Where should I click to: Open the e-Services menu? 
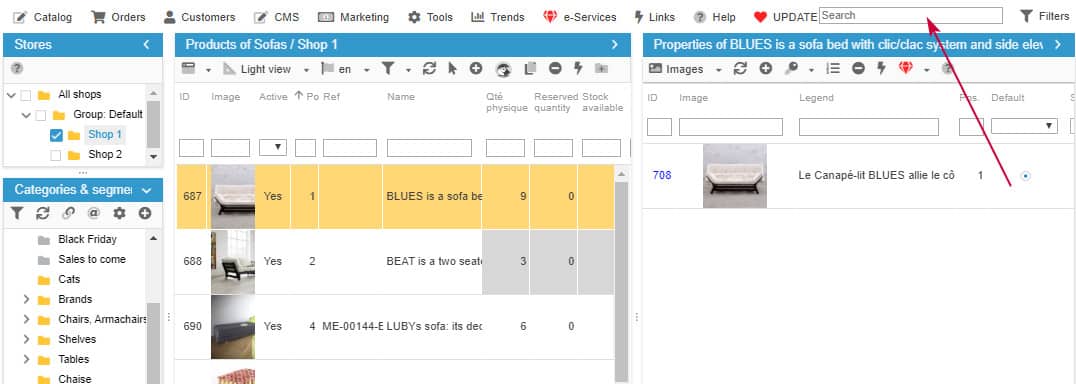point(579,17)
